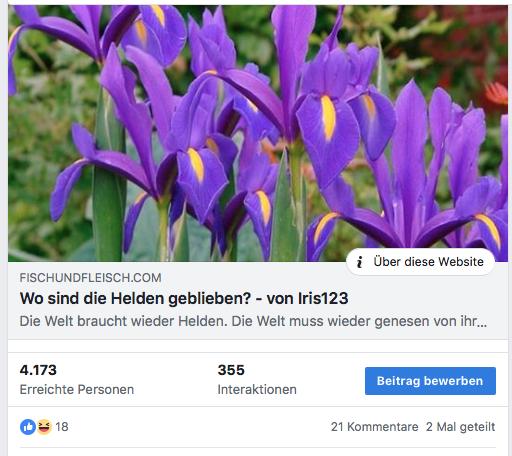Image resolution: width=512 pixels, height=456 pixels.
Task: Select the "Interaktionen" label
Action: [x=257, y=389]
